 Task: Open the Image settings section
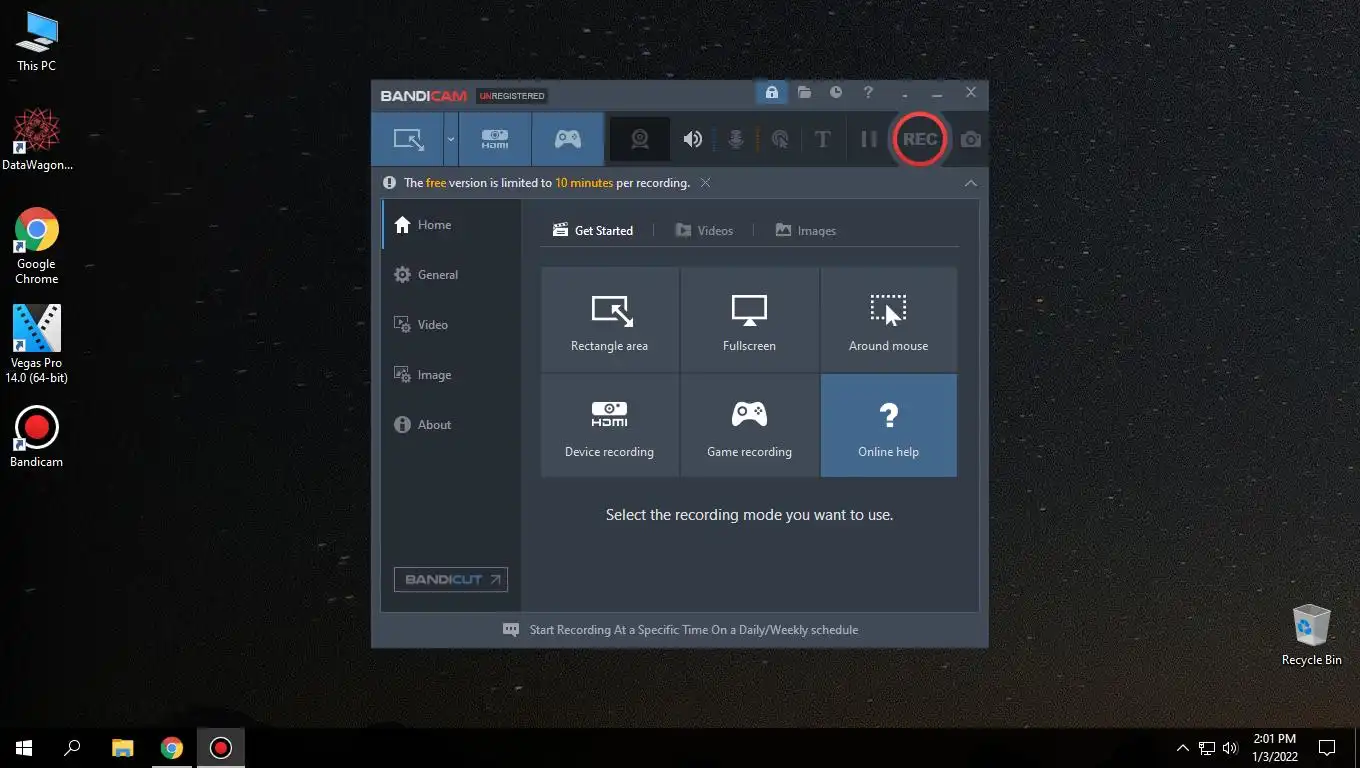[x=451, y=375]
